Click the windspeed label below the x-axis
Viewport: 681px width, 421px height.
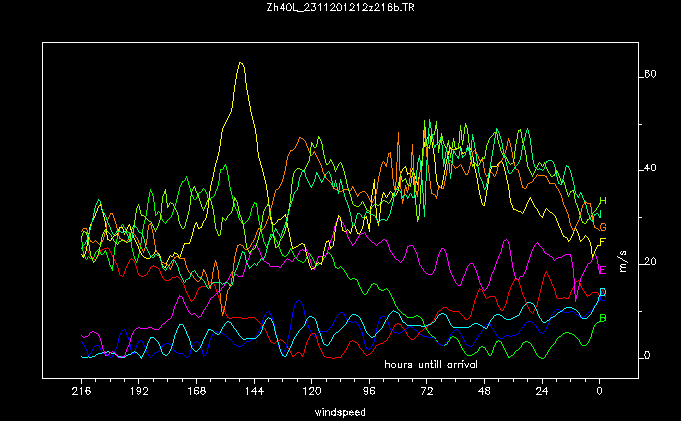339,411
